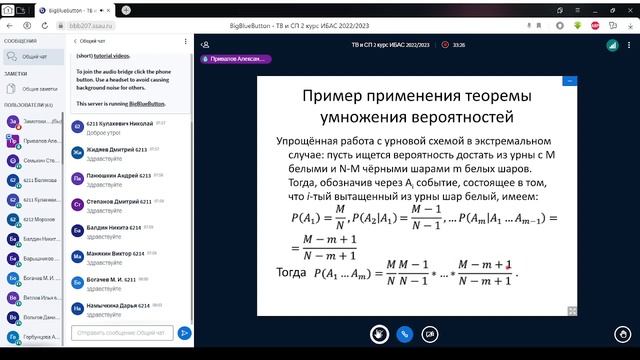
Task: Click chat message from Степанов Дмитрий 6211
Action: 129,206
